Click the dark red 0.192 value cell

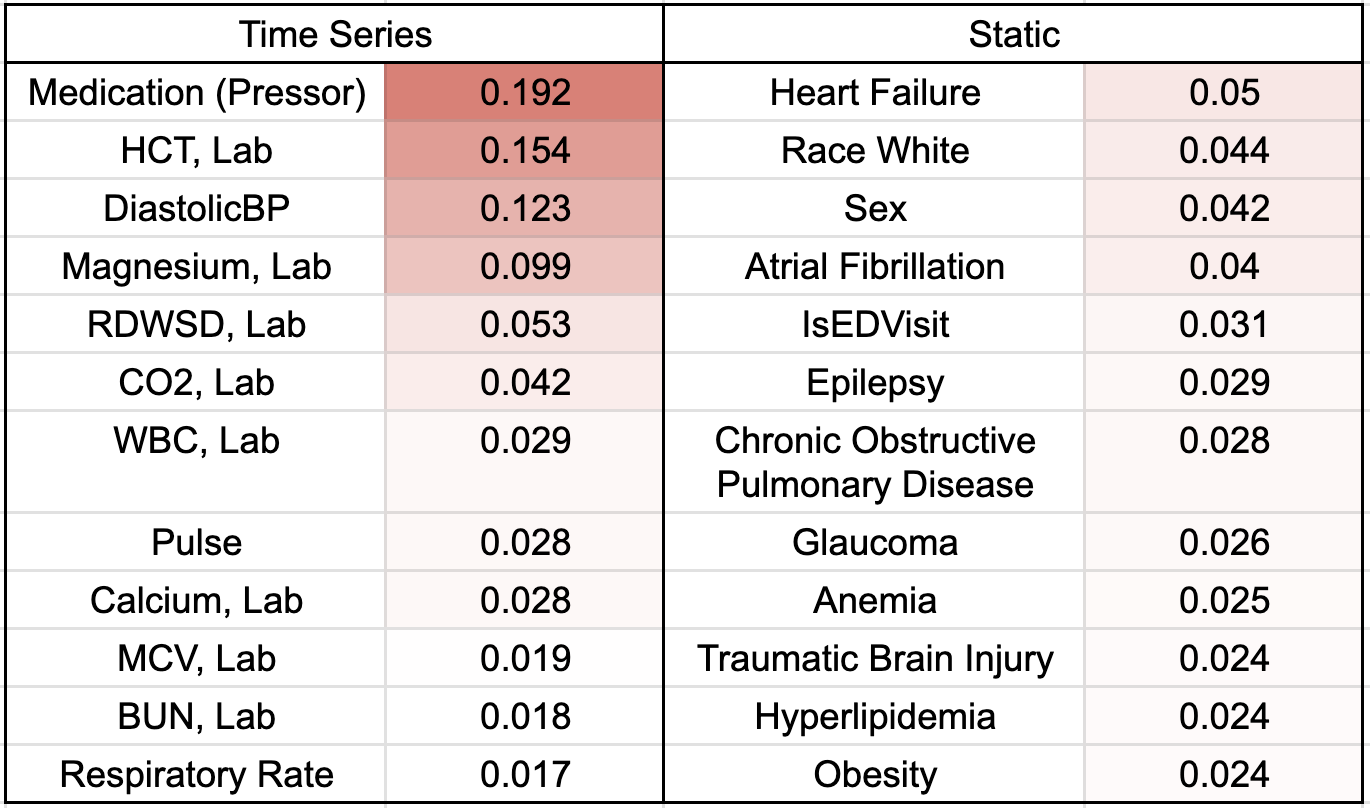coord(525,93)
